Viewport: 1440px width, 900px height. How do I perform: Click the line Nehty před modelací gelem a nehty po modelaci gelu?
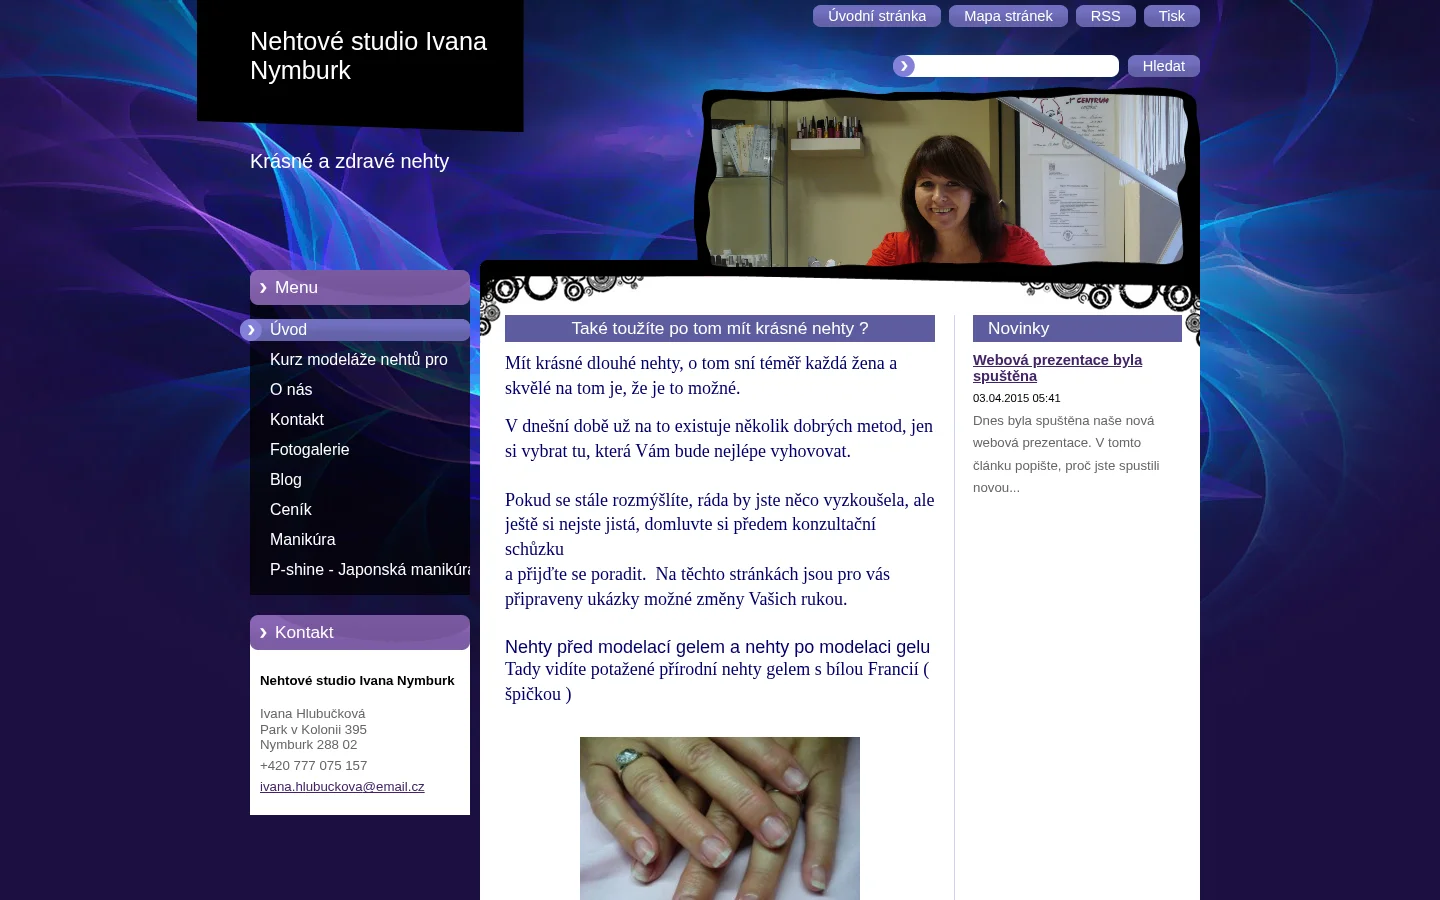pyautogui.click(x=717, y=647)
